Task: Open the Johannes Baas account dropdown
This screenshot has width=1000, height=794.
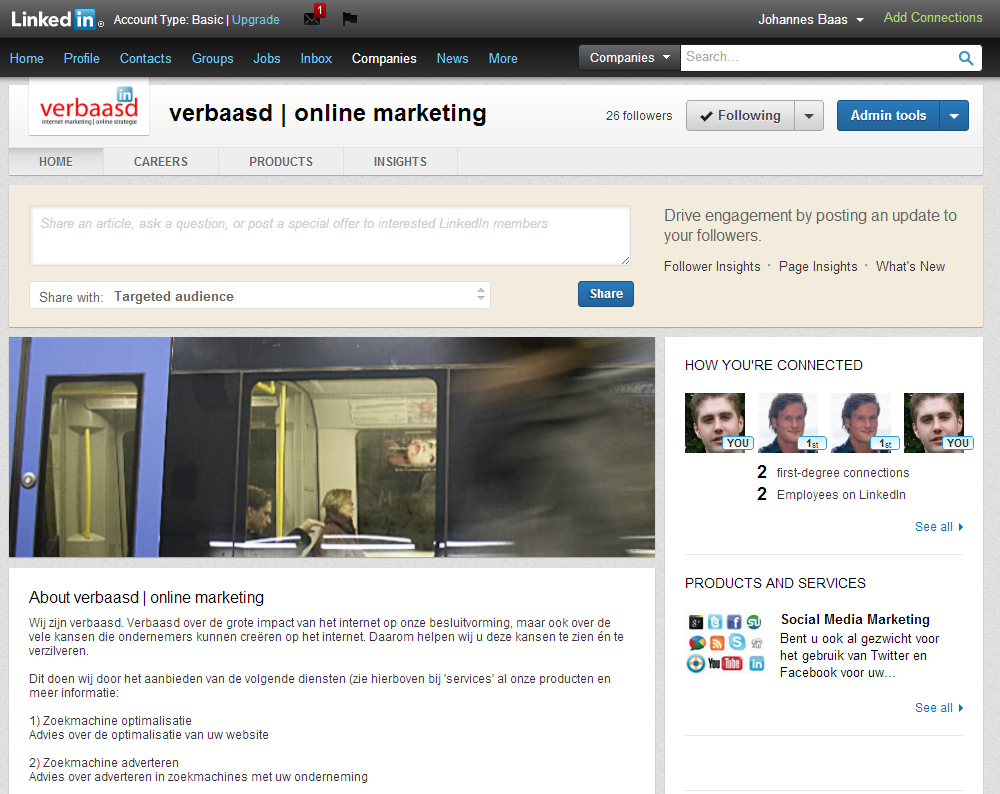Action: click(x=811, y=20)
